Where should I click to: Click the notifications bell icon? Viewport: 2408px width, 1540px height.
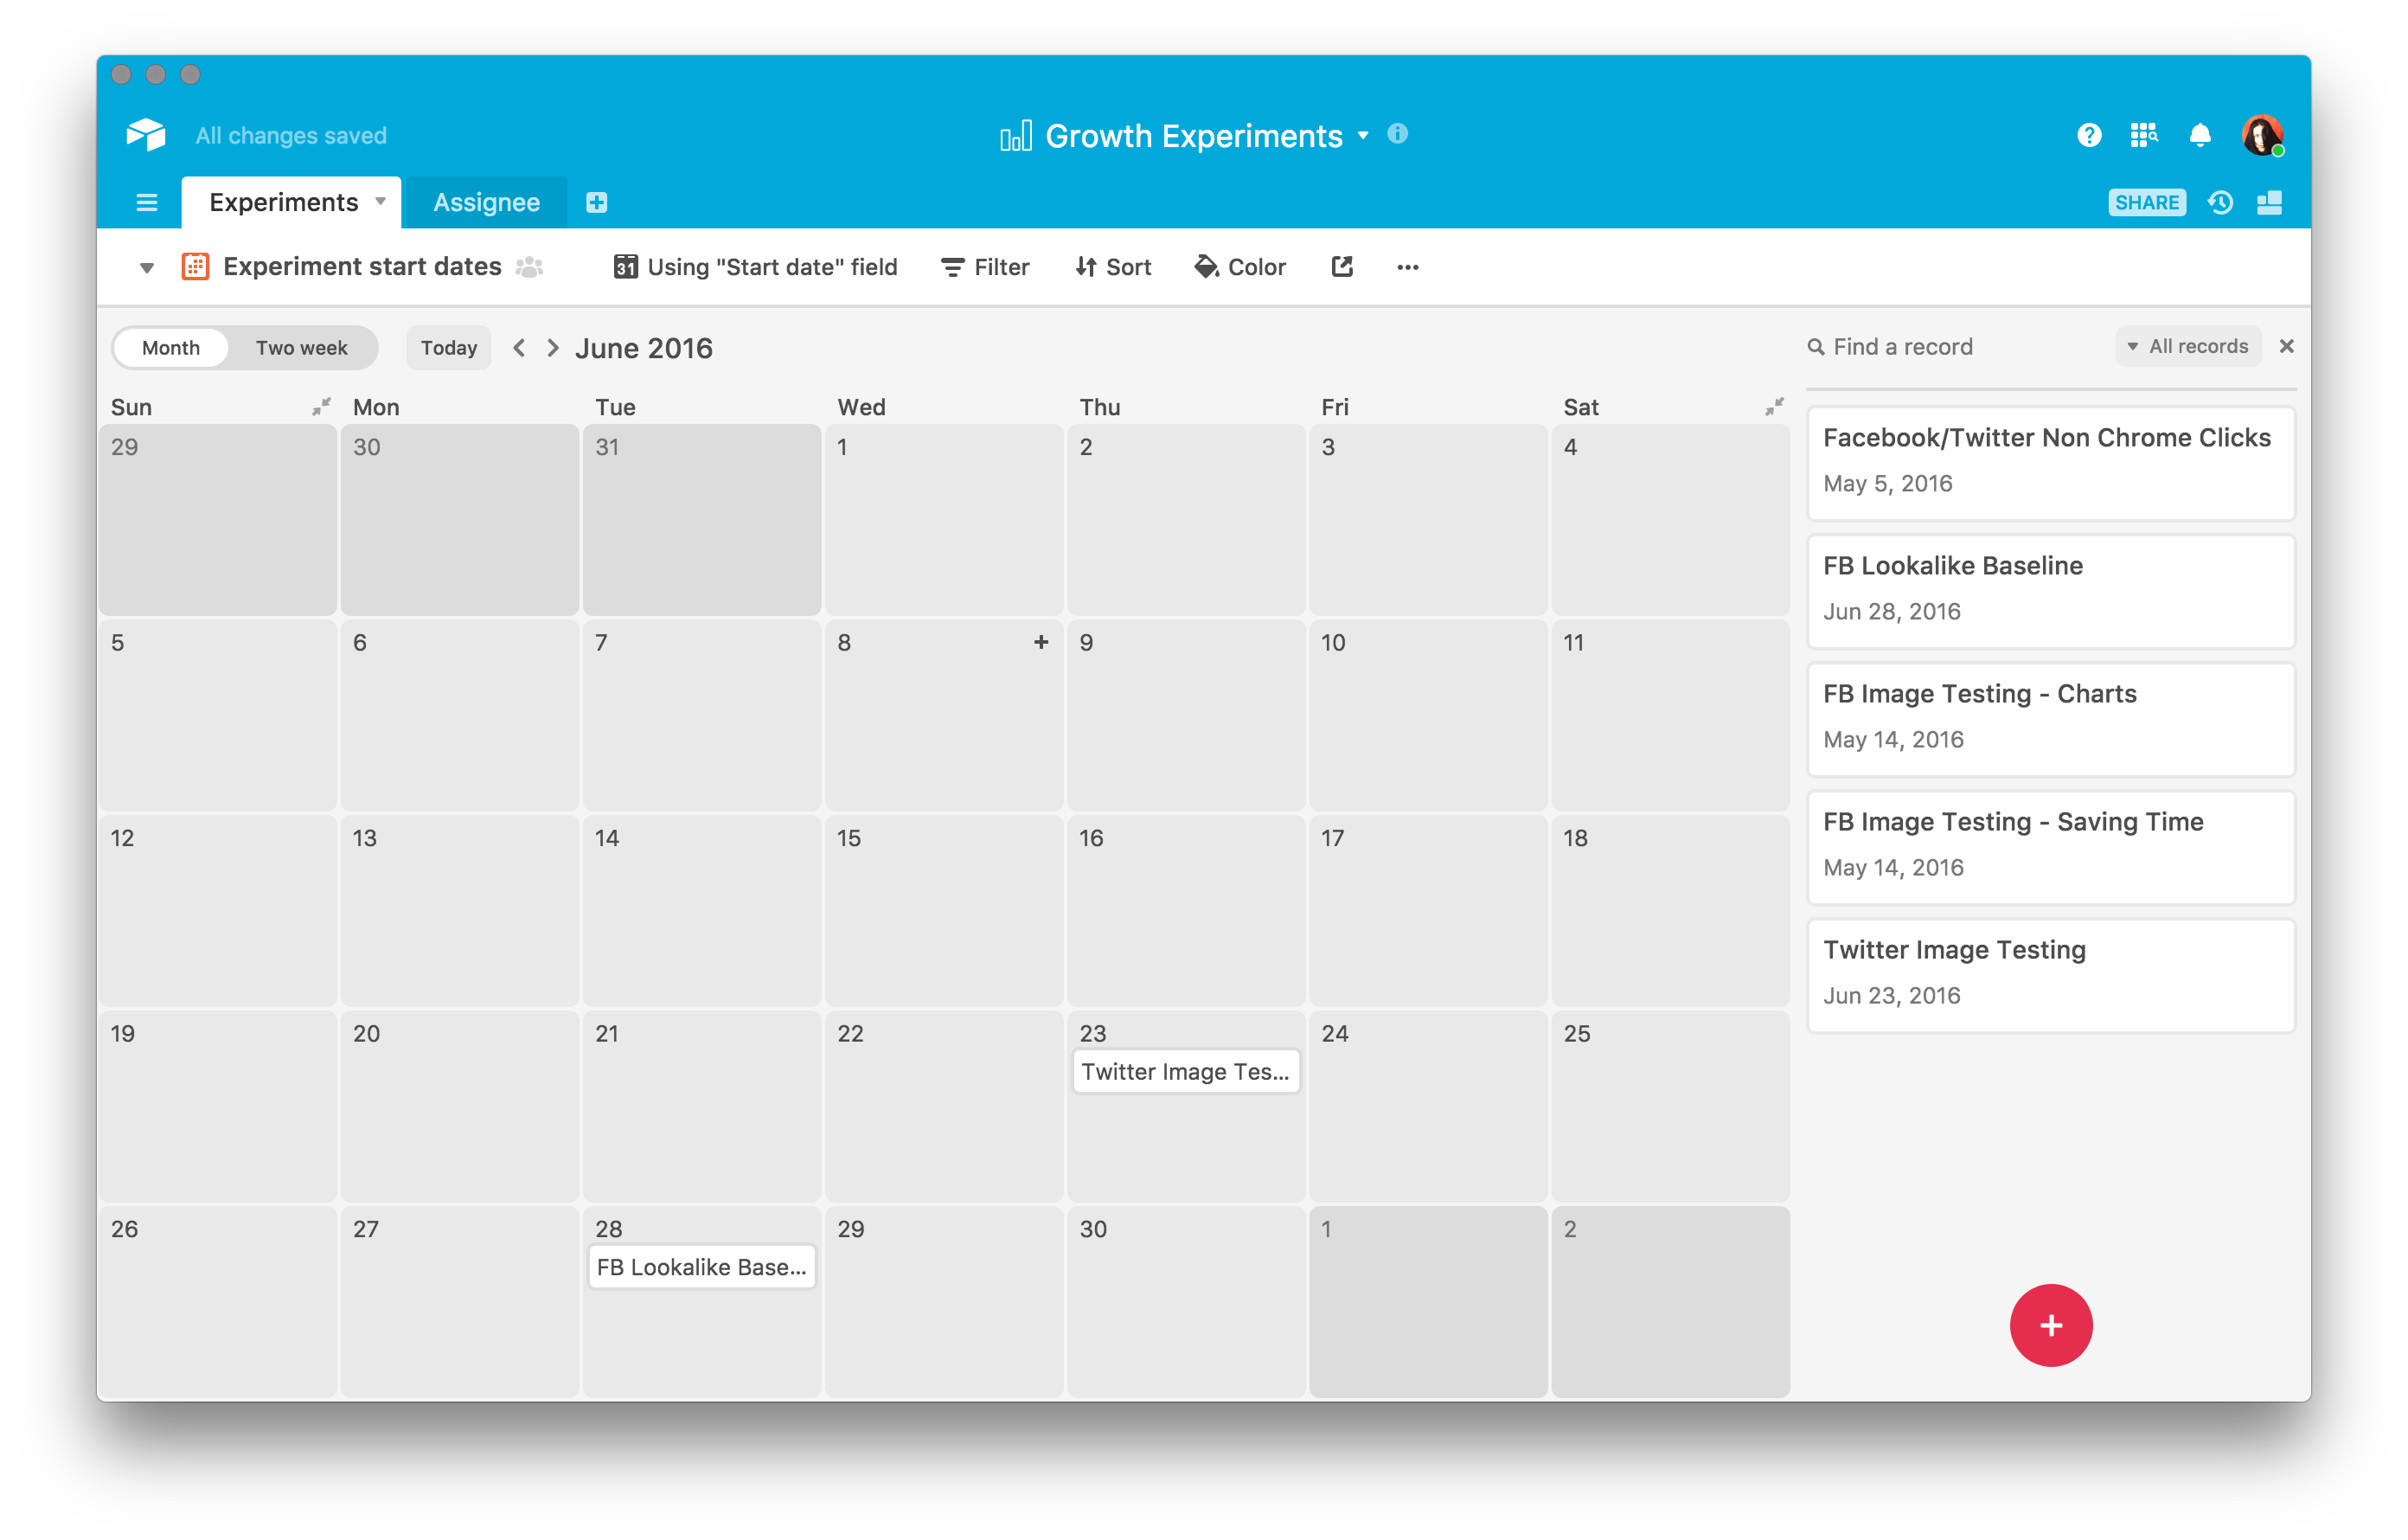(x=2193, y=135)
